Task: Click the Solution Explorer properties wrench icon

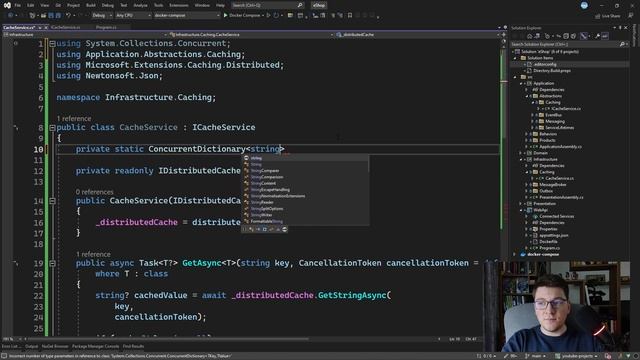Action: [597, 36]
